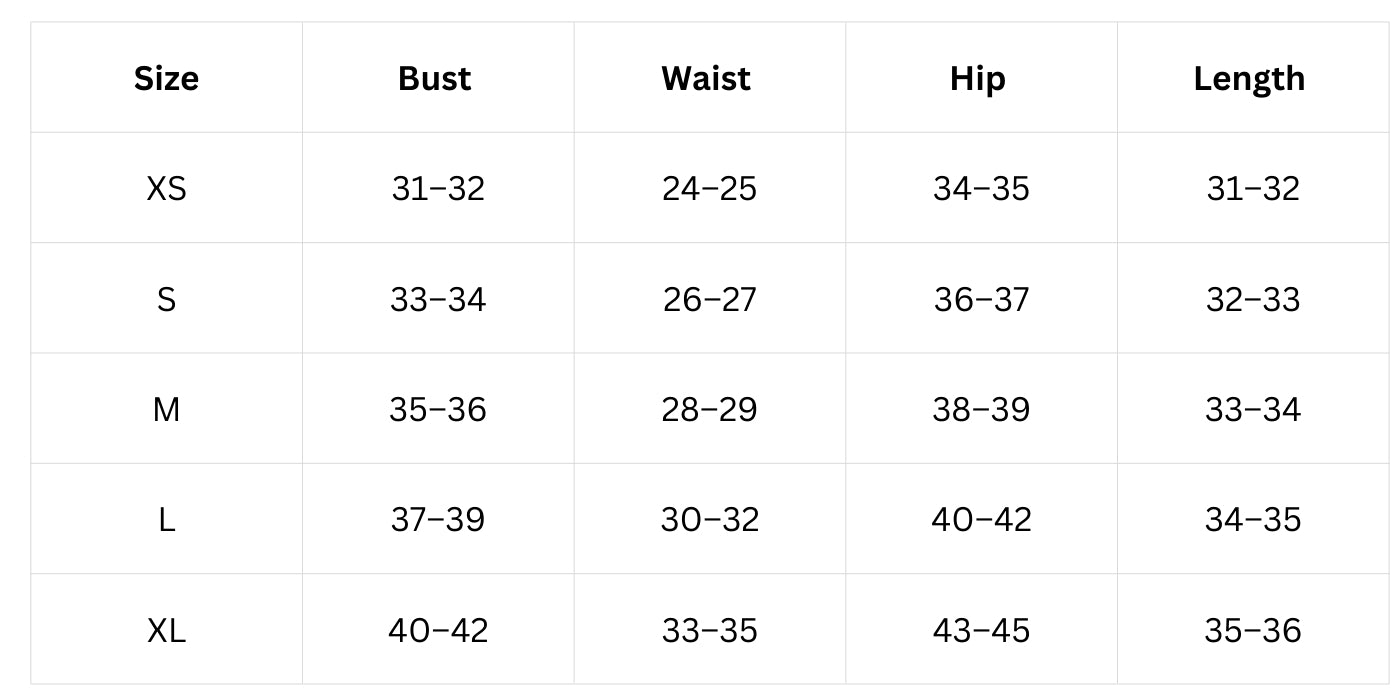Select the S hip value 36–37
This screenshot has height=700, width=1400.
[981, 299]
